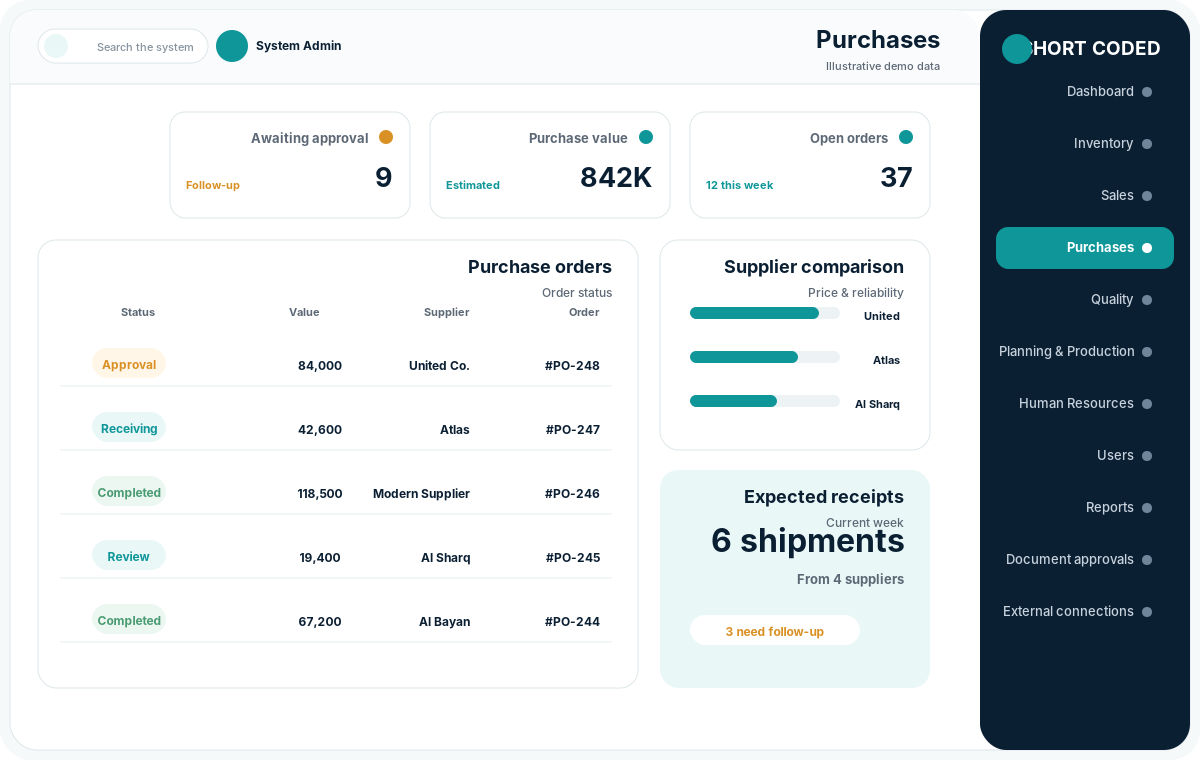This screenshot has width=1200, height=760.
Task: Click the System Admin user name
Action: (x=298, y=46)
